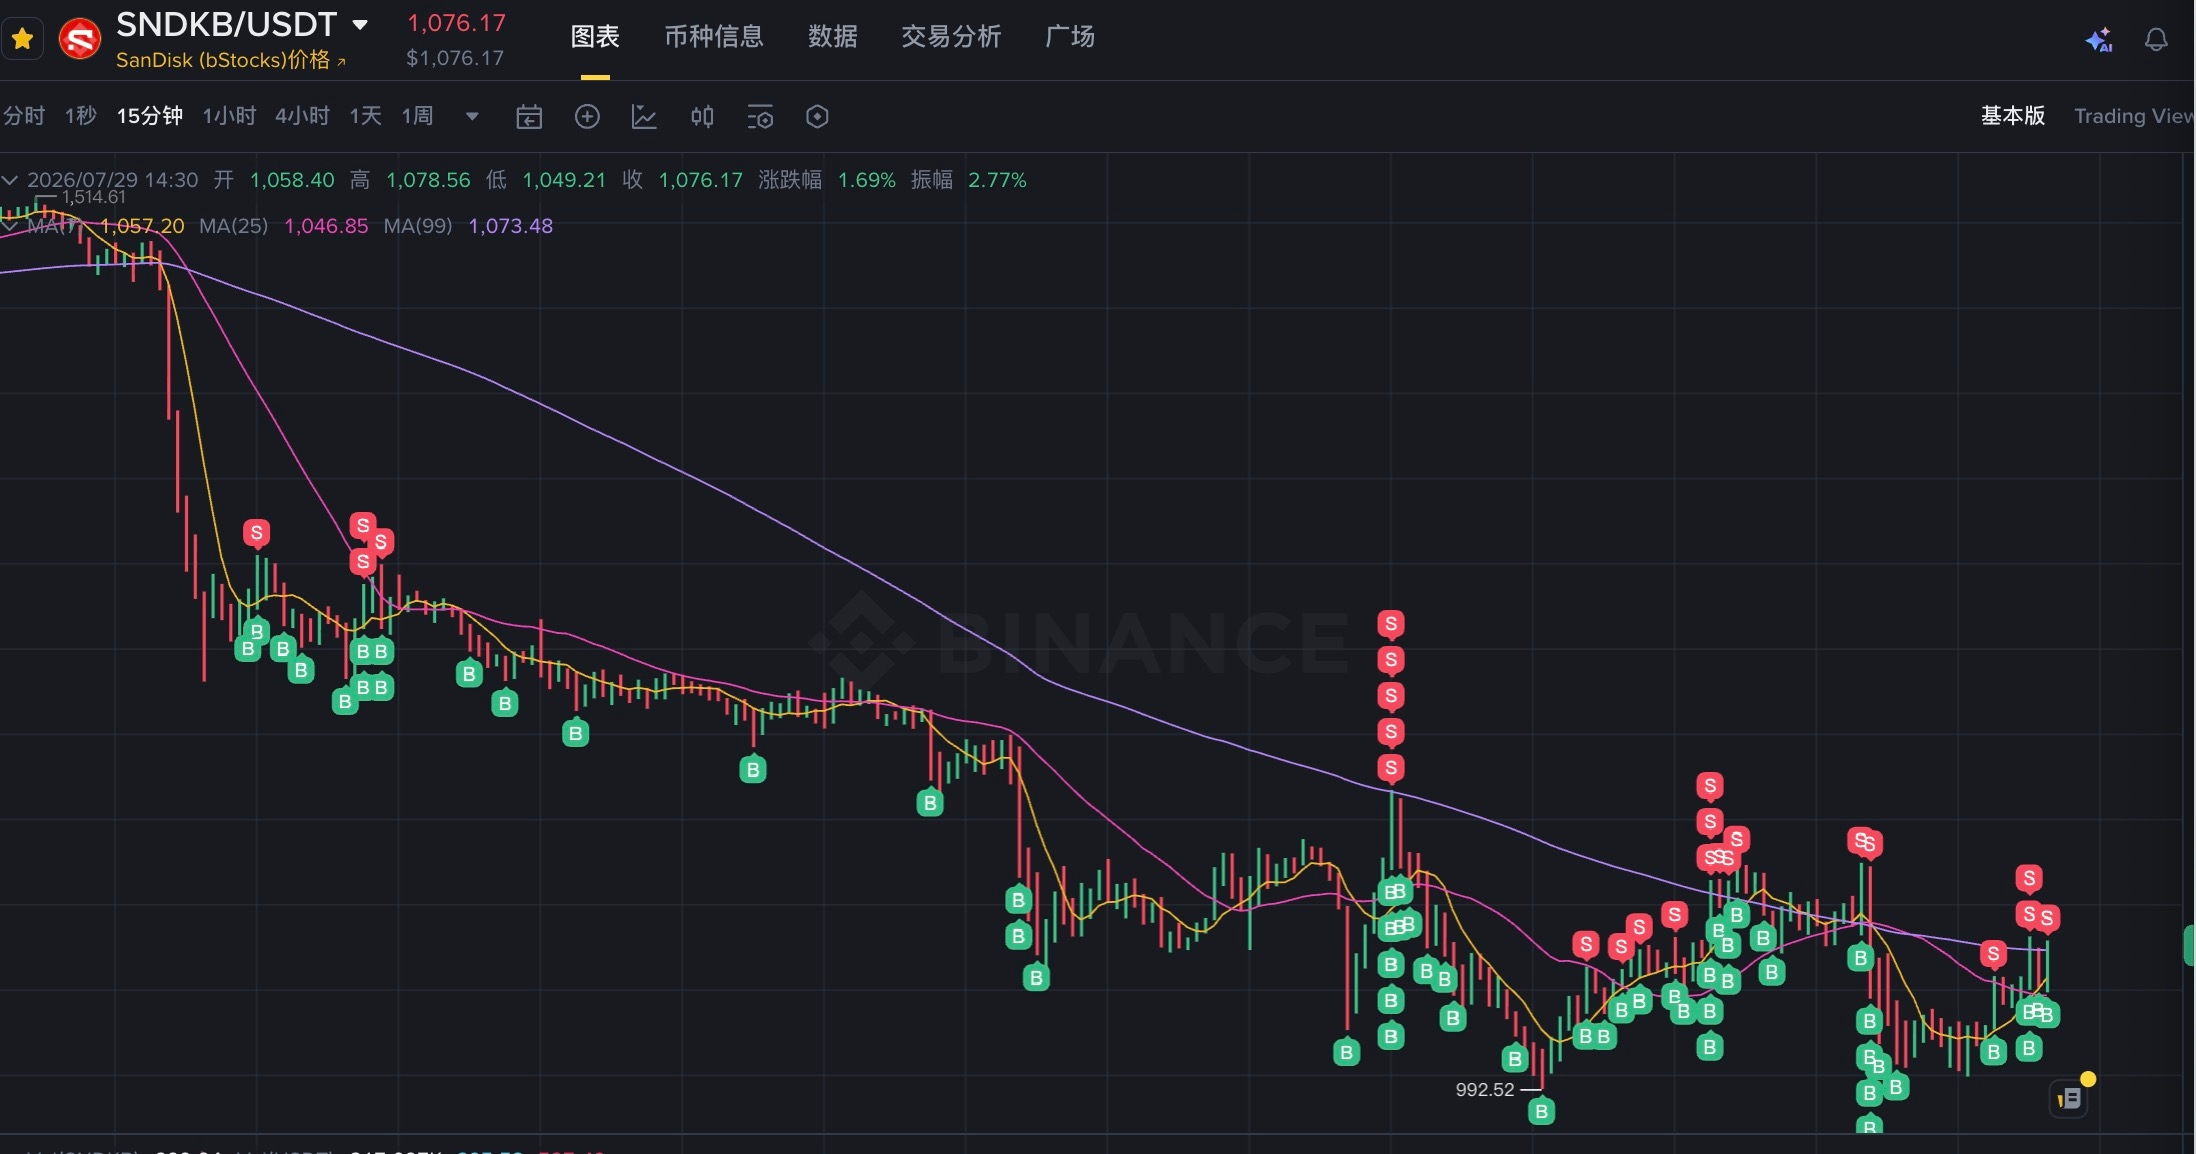2196x1154 pixels.
Task: Toggle the yellow favorite star for SNDKB/USDT
Action: [x=22, y=40]
